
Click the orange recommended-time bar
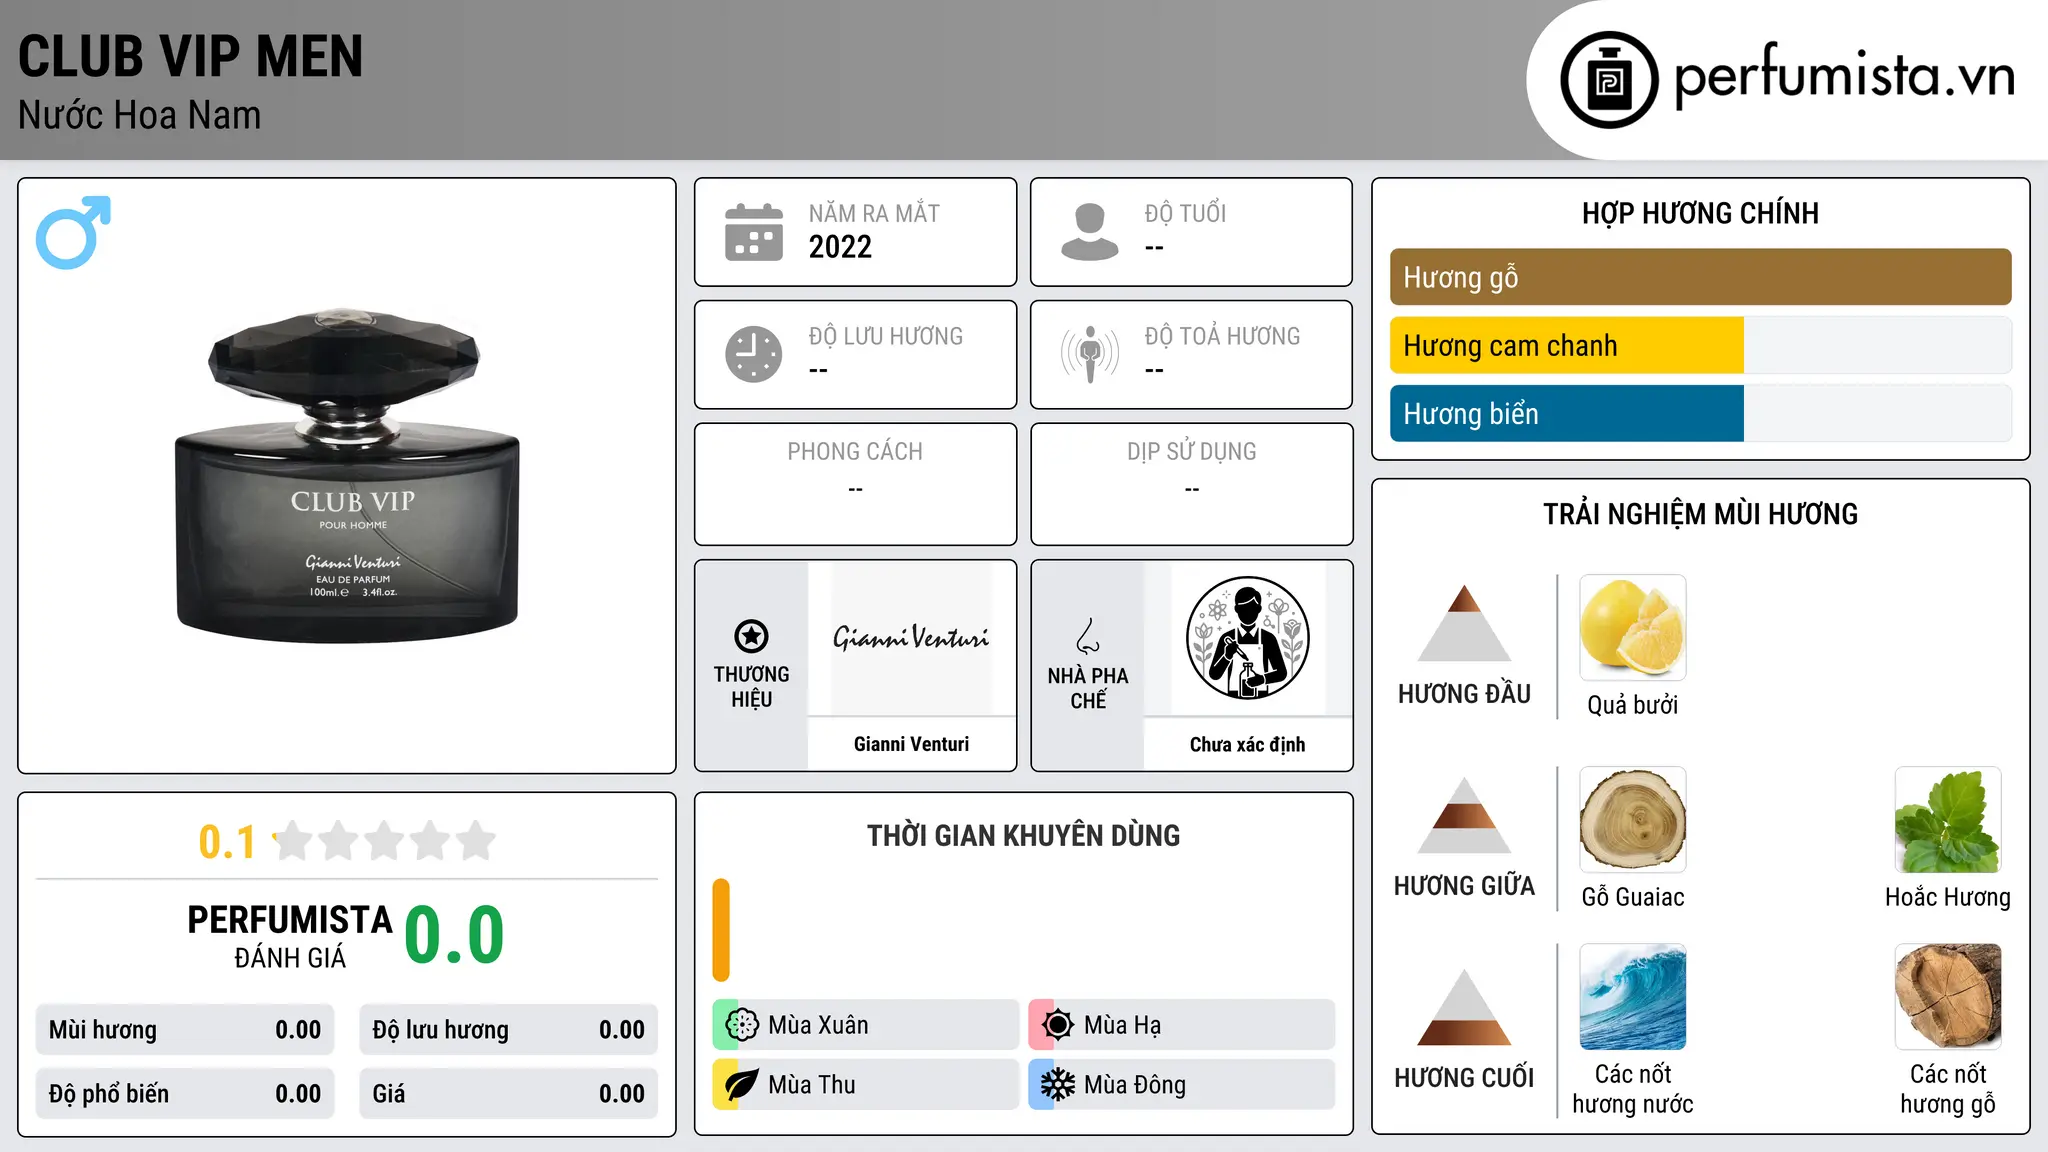point(721,930)
